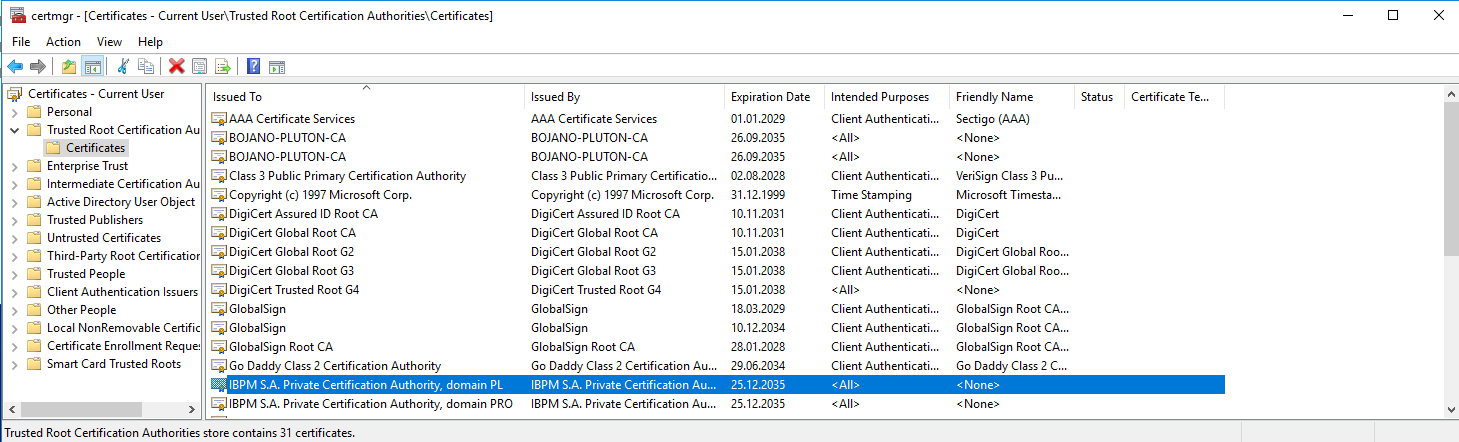Click Sectigo (AAA) friendly name cell
Image resolution: width=1459 pixels, height=442 pixels.
pyautogui.click(x=992, y=119)
